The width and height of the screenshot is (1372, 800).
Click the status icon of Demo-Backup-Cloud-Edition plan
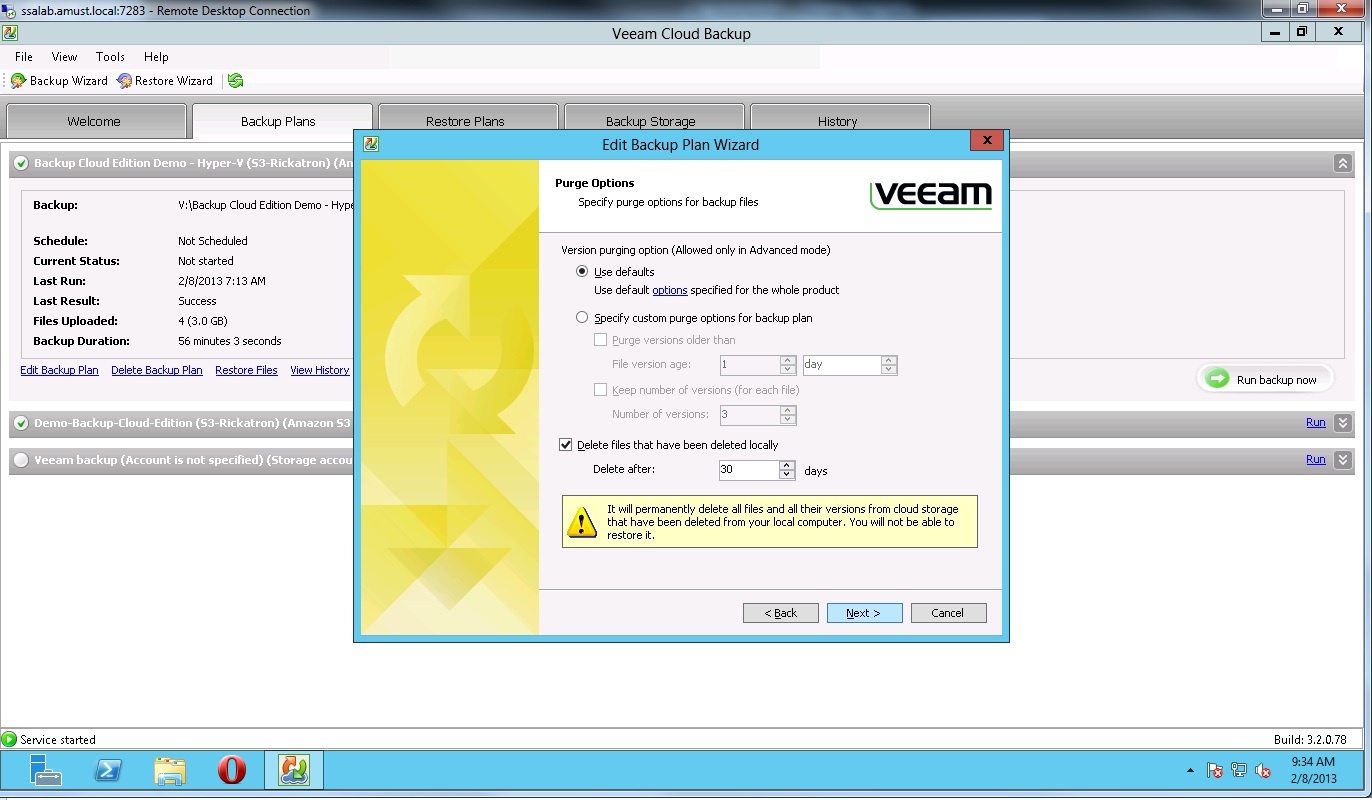point(21,423)
